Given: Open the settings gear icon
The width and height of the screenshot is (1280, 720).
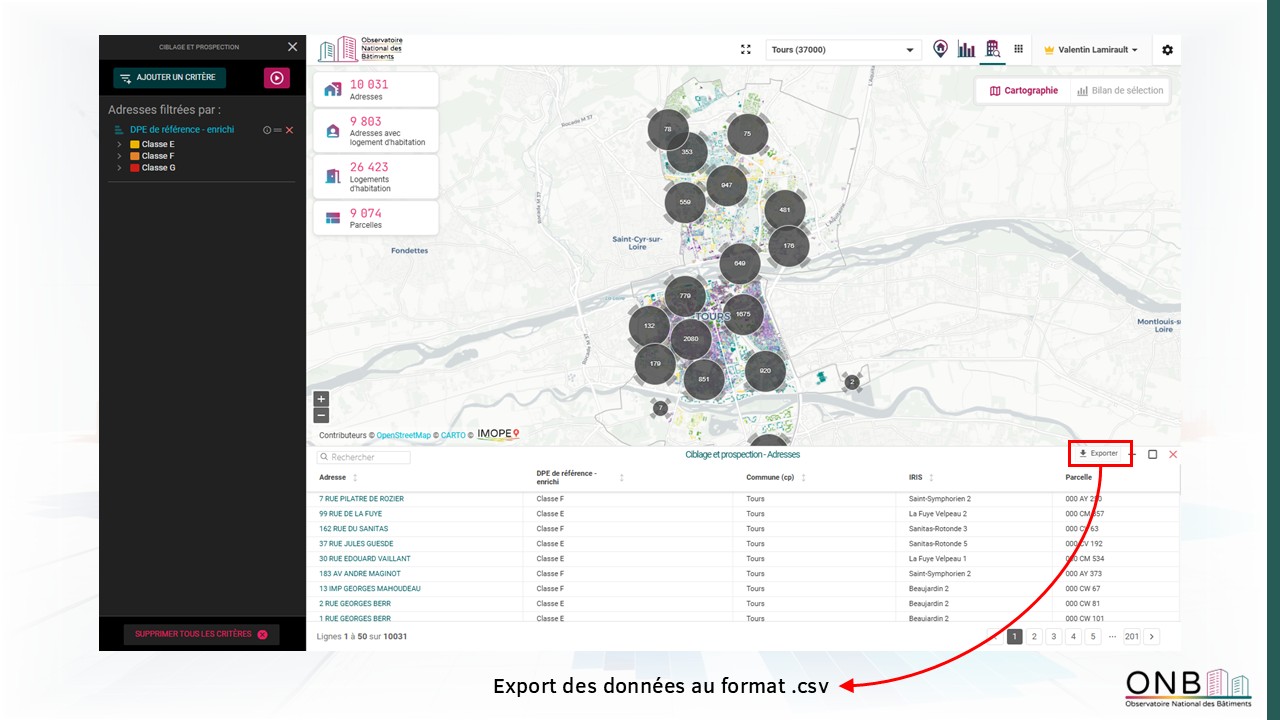Looking at the screenshot, I should coord(1167,50).
